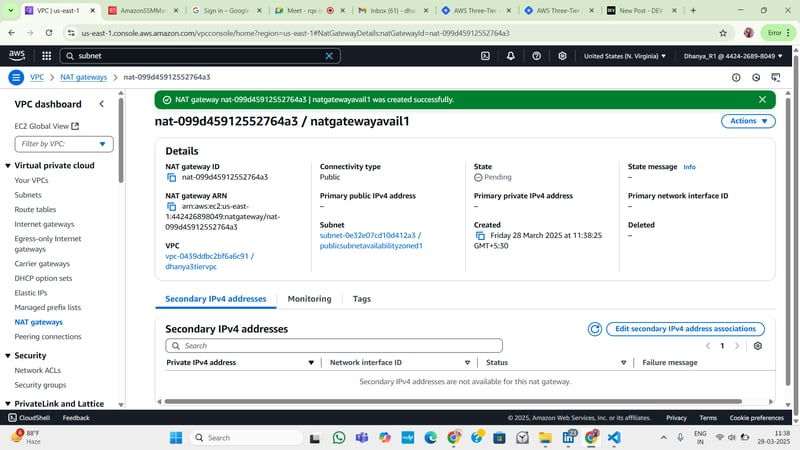The image size is (800, 450).
Task: Switch to the Tags tab
Action: [x=362, y=299]
